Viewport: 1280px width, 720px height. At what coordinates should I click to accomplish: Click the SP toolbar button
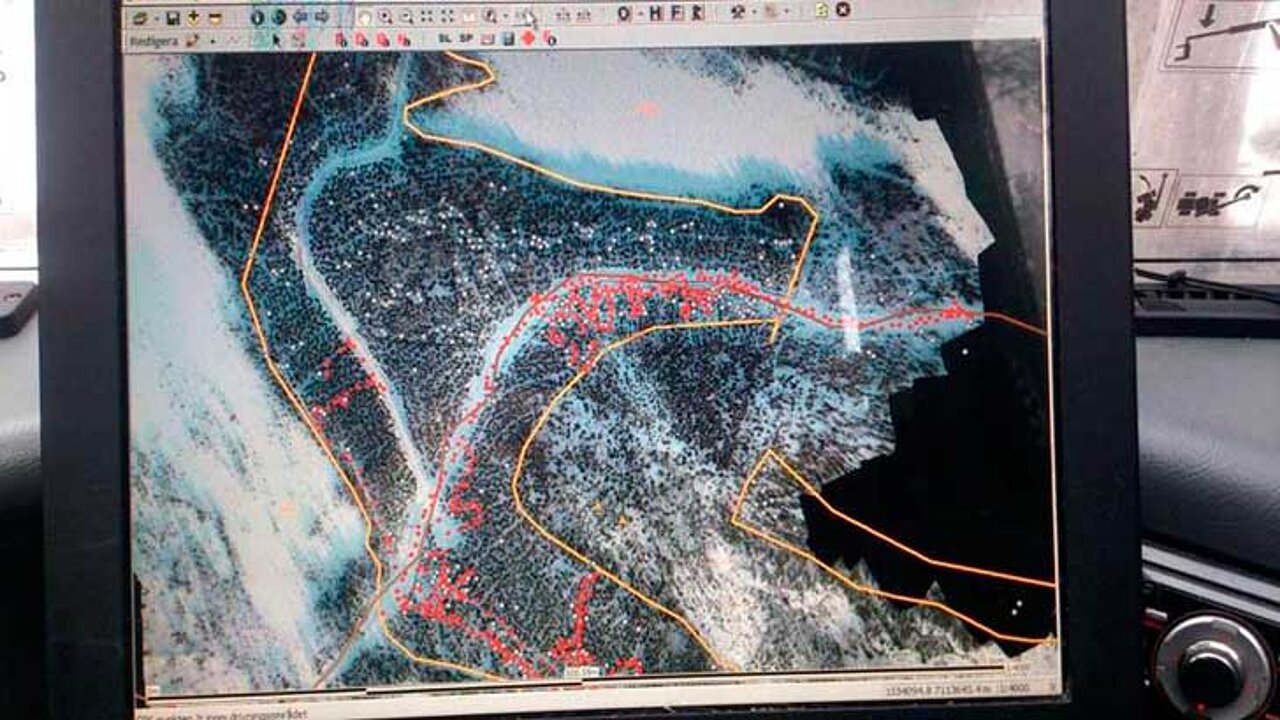[466, 38]
